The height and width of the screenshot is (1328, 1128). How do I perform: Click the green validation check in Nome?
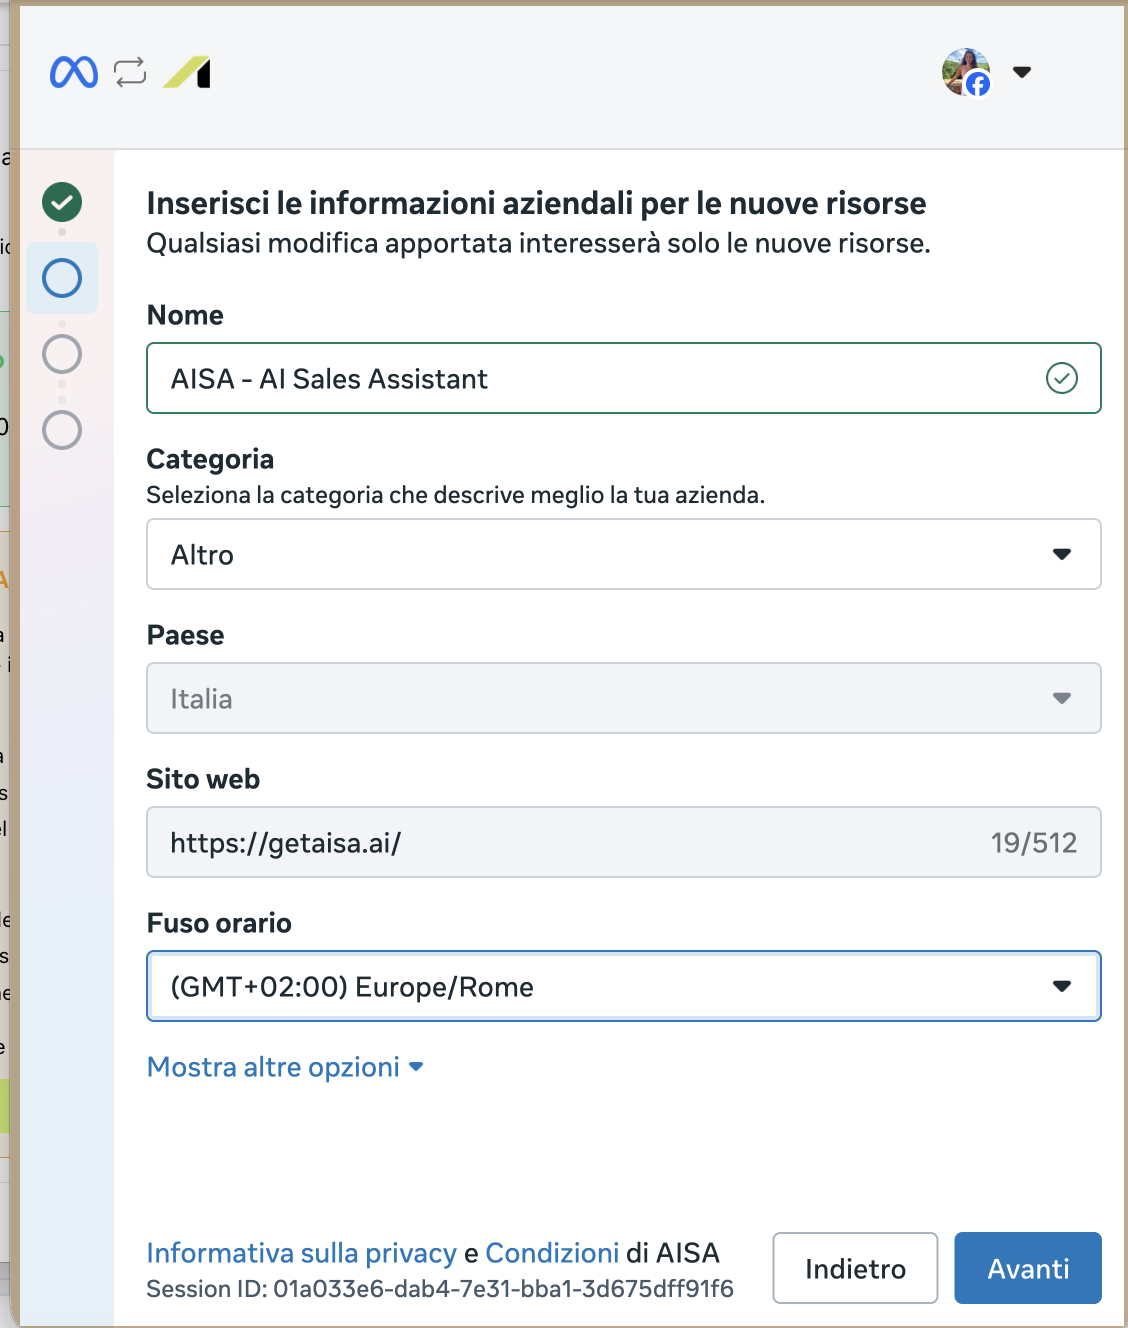pyautogui.click(x=1062, y=378)
